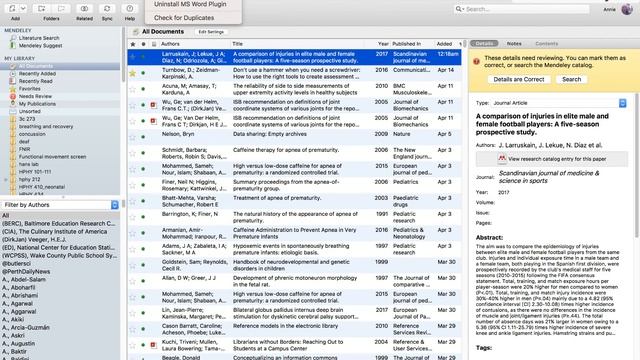Viewport: 640px width, 360px height.
Task: Click the Search catalog button in the review banner
Action: [x=571, y=80]
